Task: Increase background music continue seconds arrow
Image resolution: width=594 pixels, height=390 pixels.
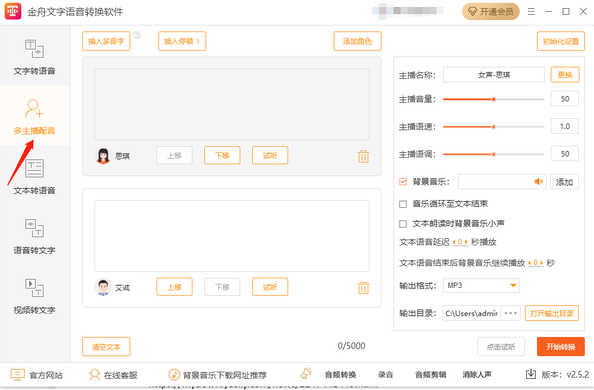Action: tap(541, 263)
